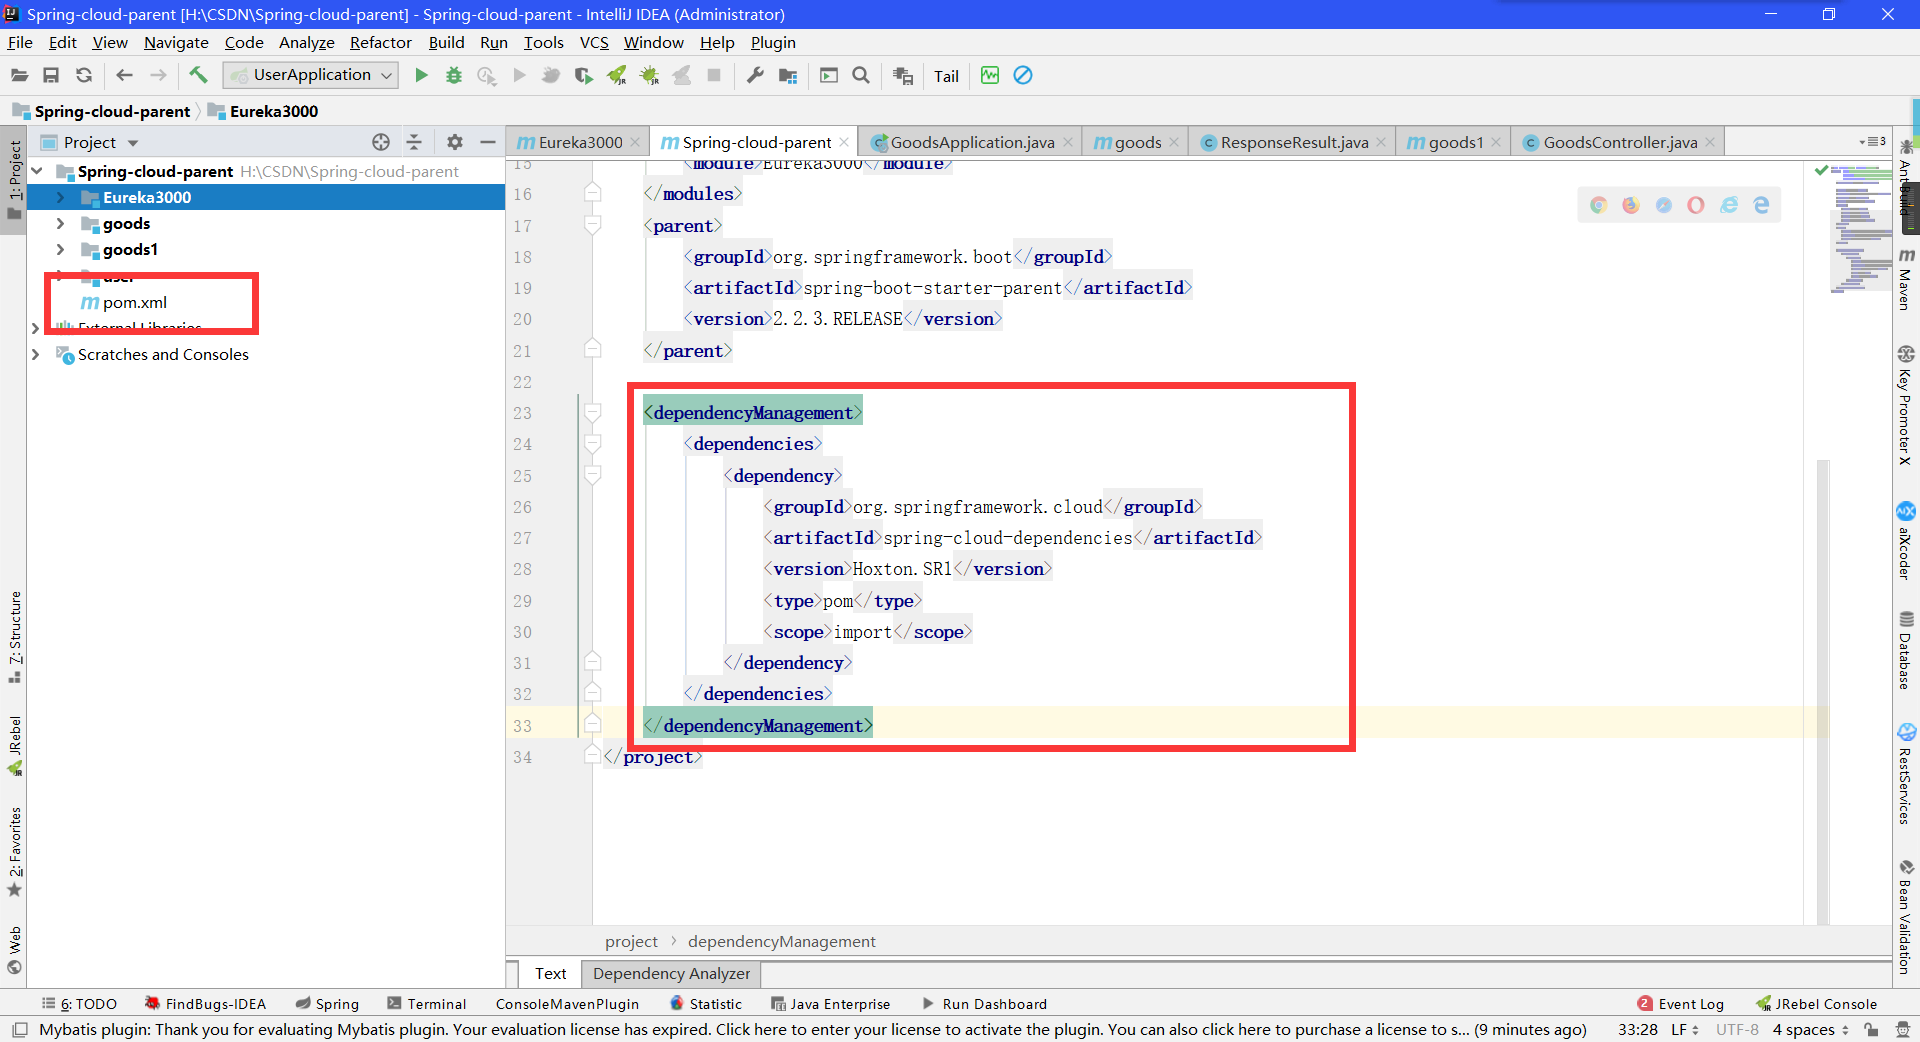Click the editor vertical scrollbar
Image resolution: width=1920 pixels, height=1042 pixels.
[1822, 690]
